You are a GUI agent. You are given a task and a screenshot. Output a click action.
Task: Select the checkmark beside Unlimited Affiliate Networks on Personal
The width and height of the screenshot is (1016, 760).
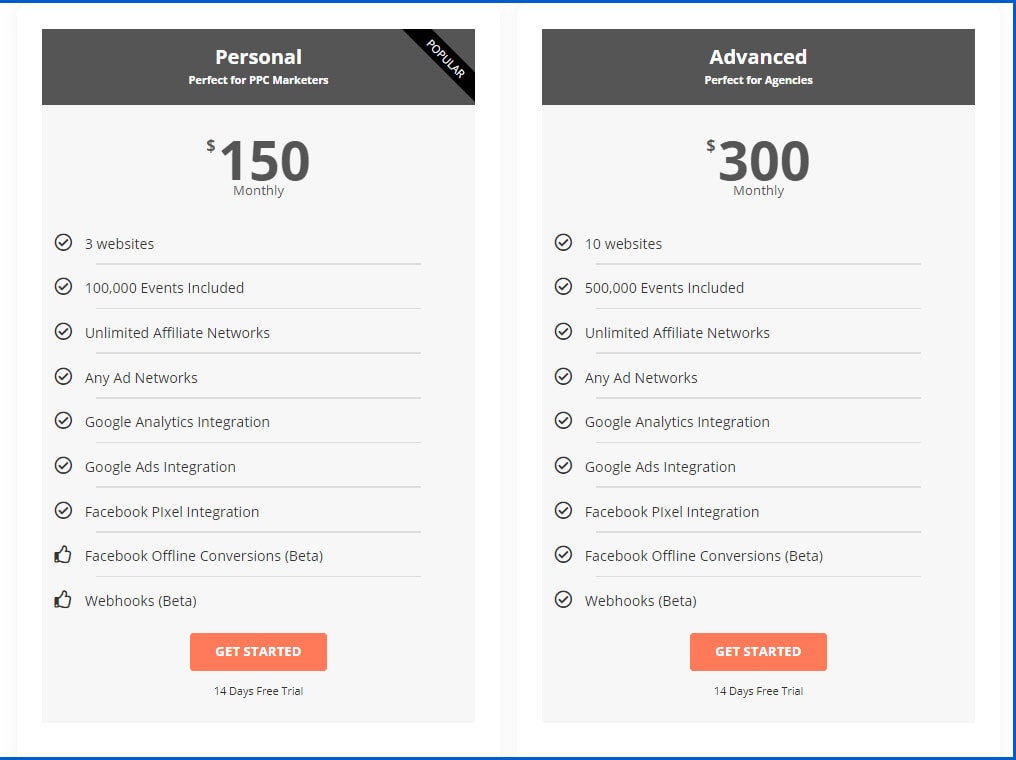click(64, 331)
